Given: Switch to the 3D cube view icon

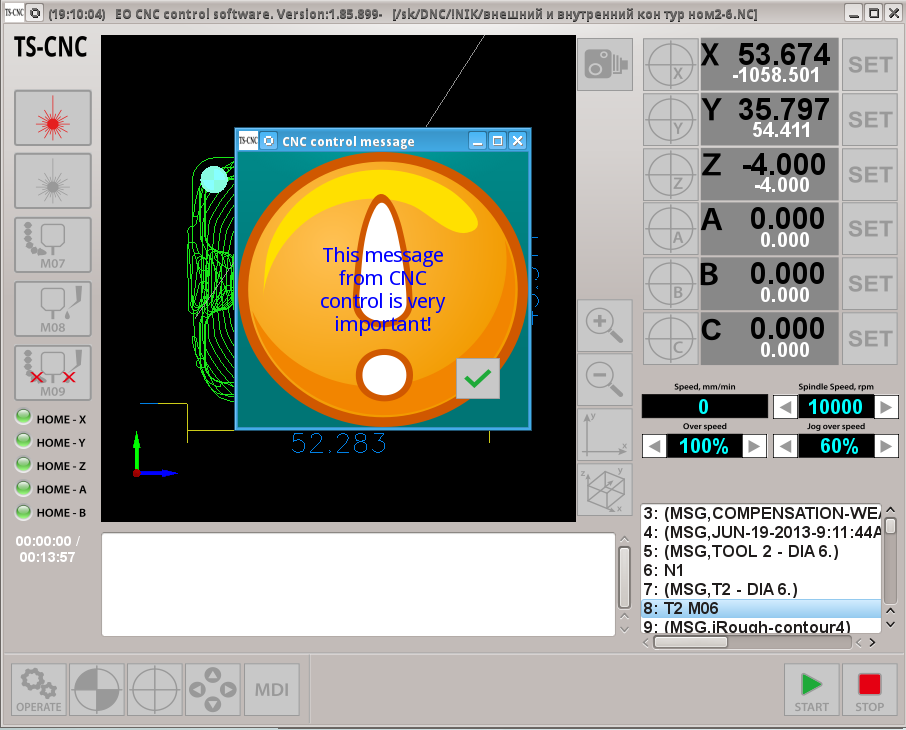Looking at the screenshot, I should coord(605,489).
